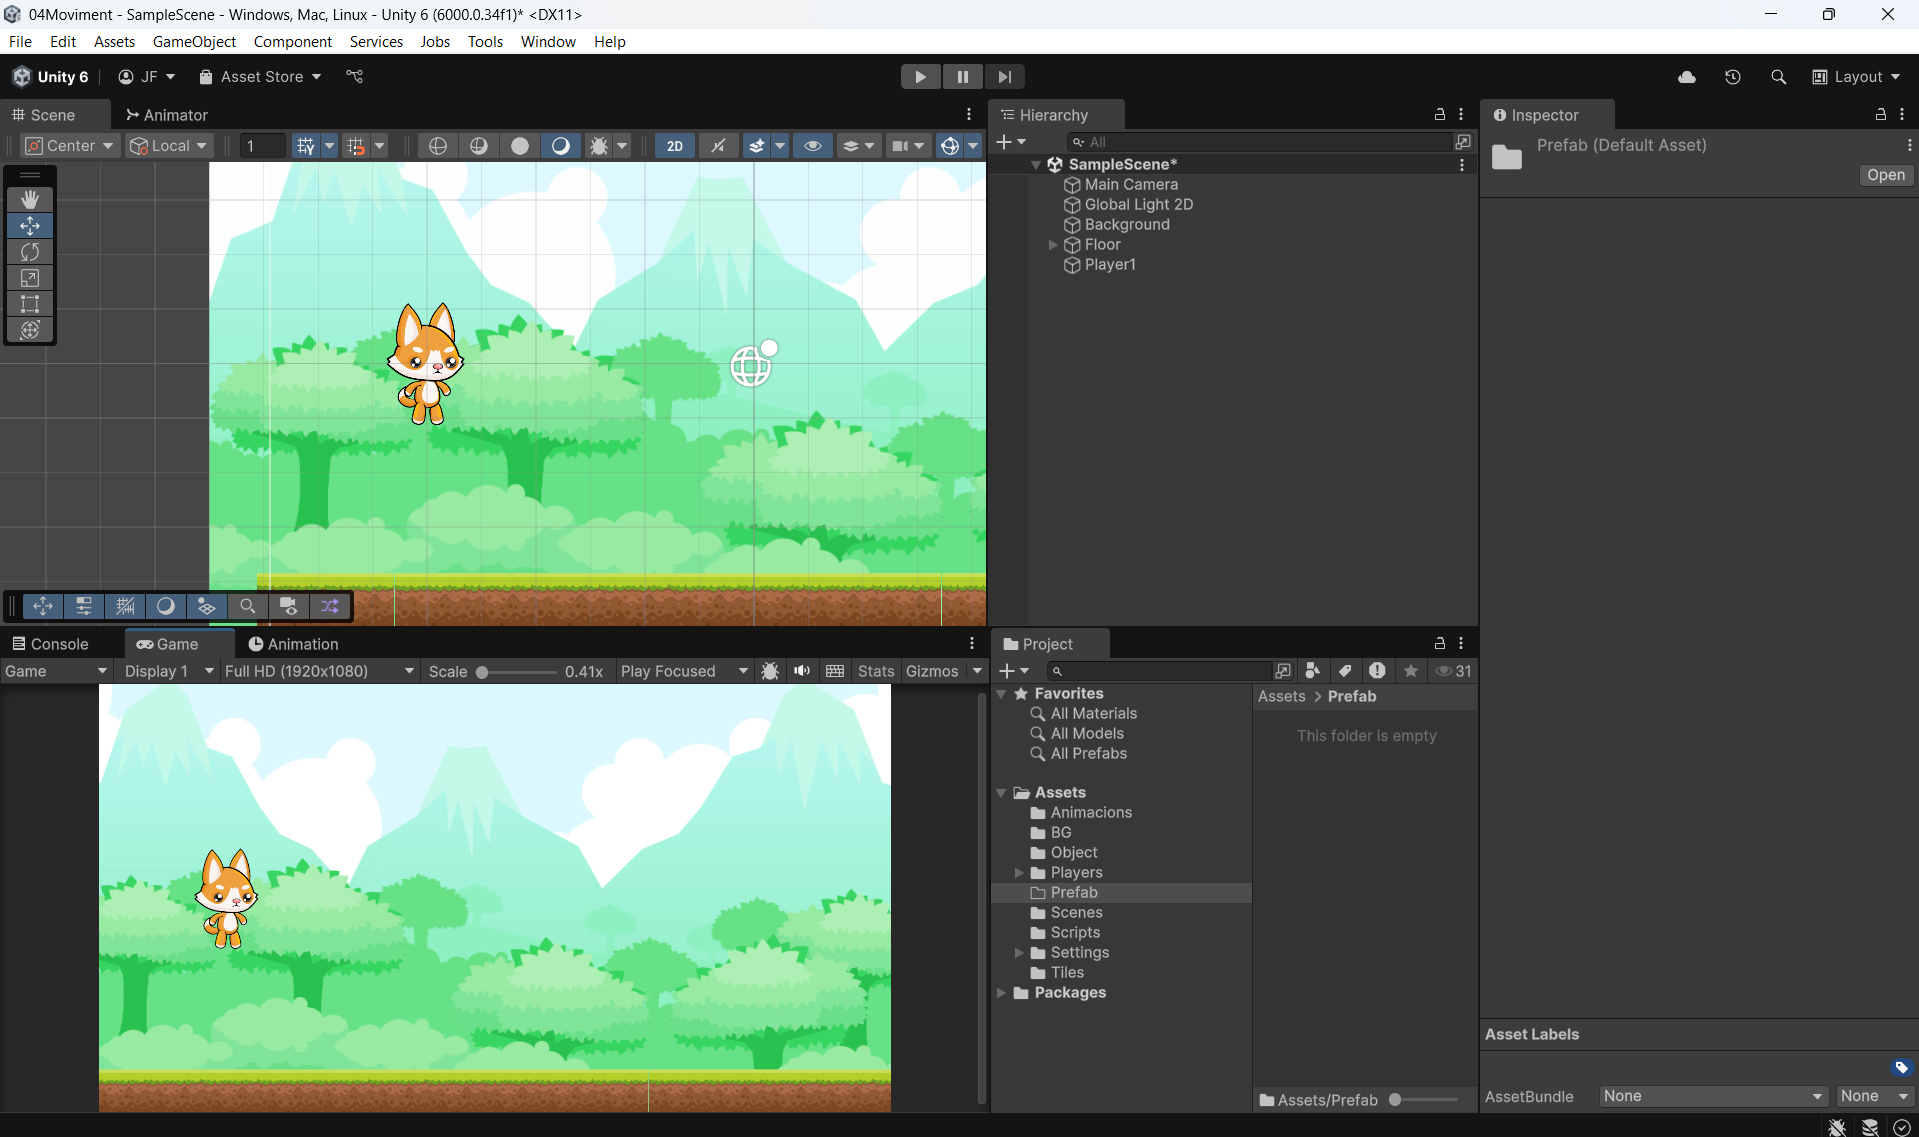Mute audio in Game view
The height and width of the screenshot is (1137, 1919).
[802, 671]
